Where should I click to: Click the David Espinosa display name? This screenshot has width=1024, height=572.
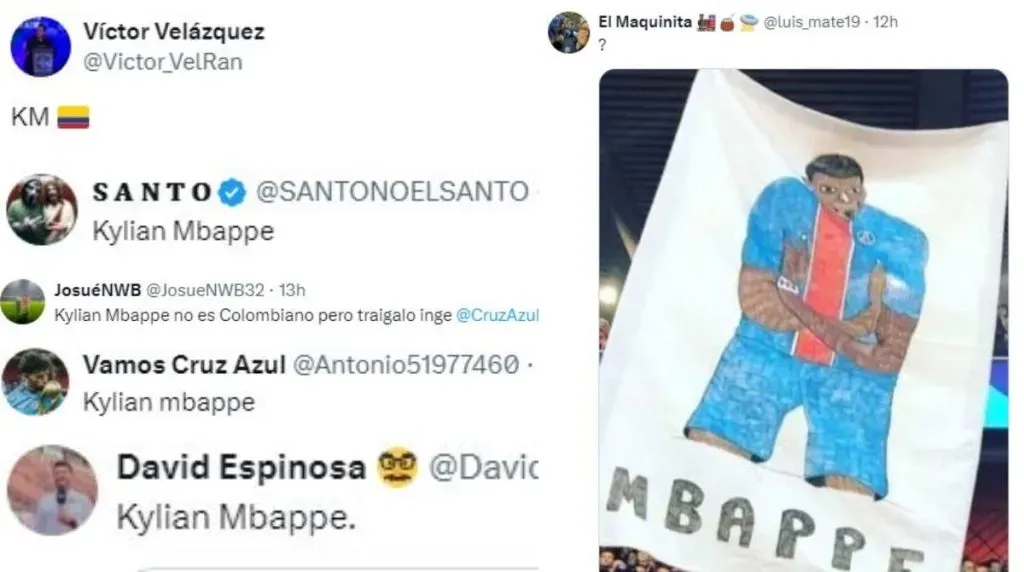pyautogui.click(x=241, y=468)
